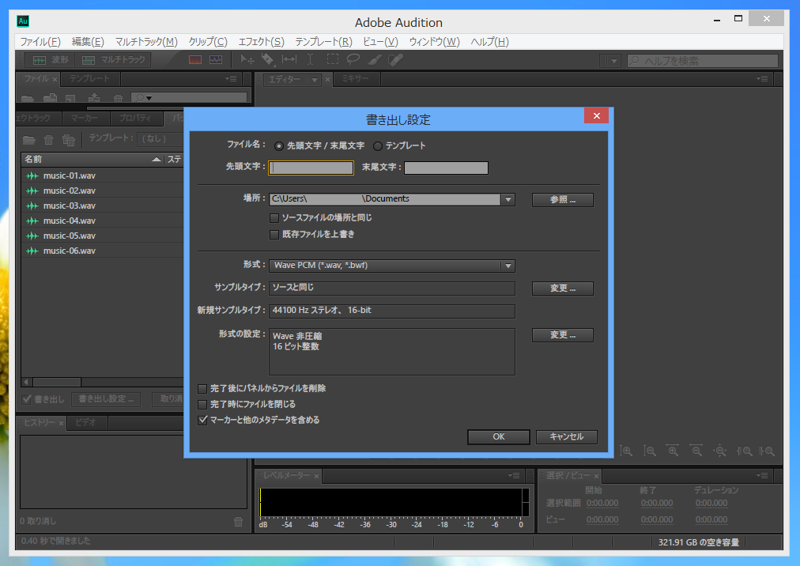Viewport: 800px width, 566px height.
Task: Open レベルメーター panel options menu
Action: pyautogui.click(x=513, y=476)
